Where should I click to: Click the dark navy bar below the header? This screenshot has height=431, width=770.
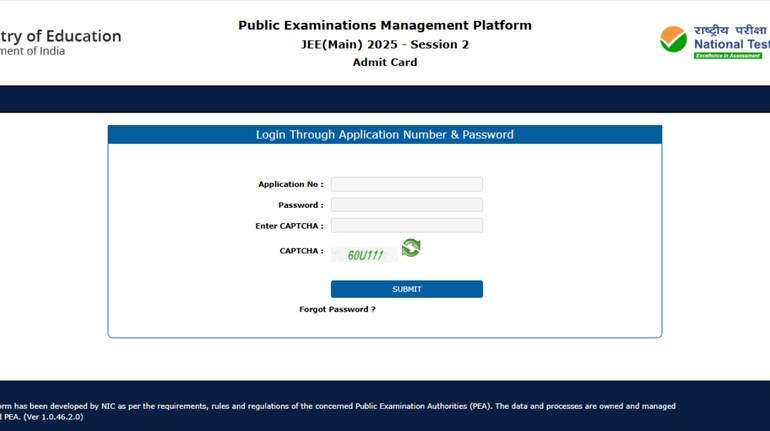click(384, 99)
